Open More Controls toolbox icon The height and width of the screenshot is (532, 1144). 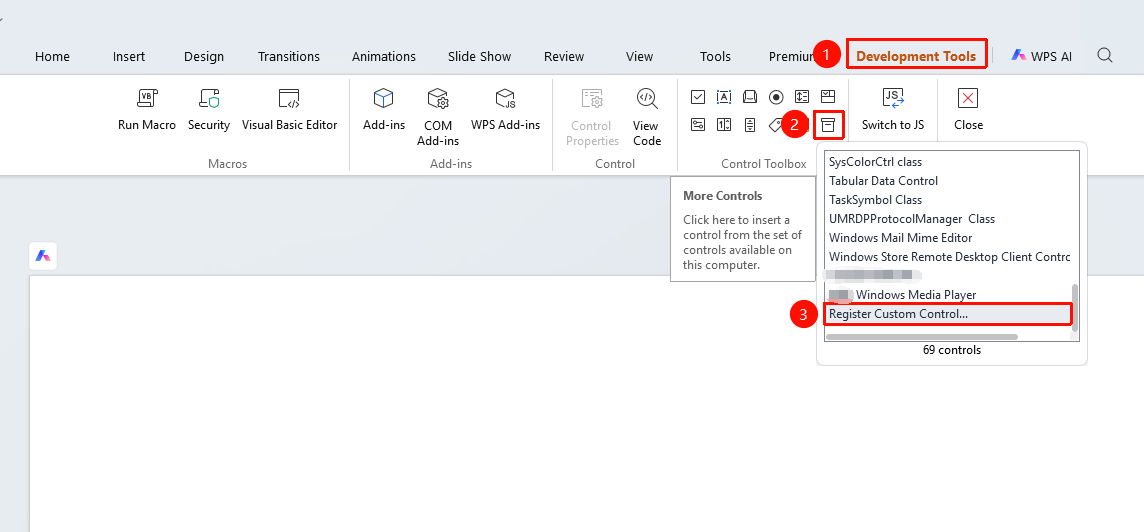827,125
